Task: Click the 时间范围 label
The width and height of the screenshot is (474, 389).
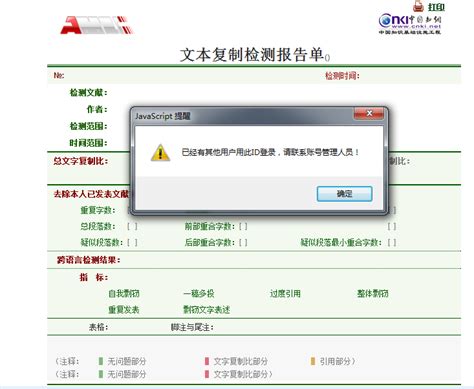Action: tap(88, 143)
